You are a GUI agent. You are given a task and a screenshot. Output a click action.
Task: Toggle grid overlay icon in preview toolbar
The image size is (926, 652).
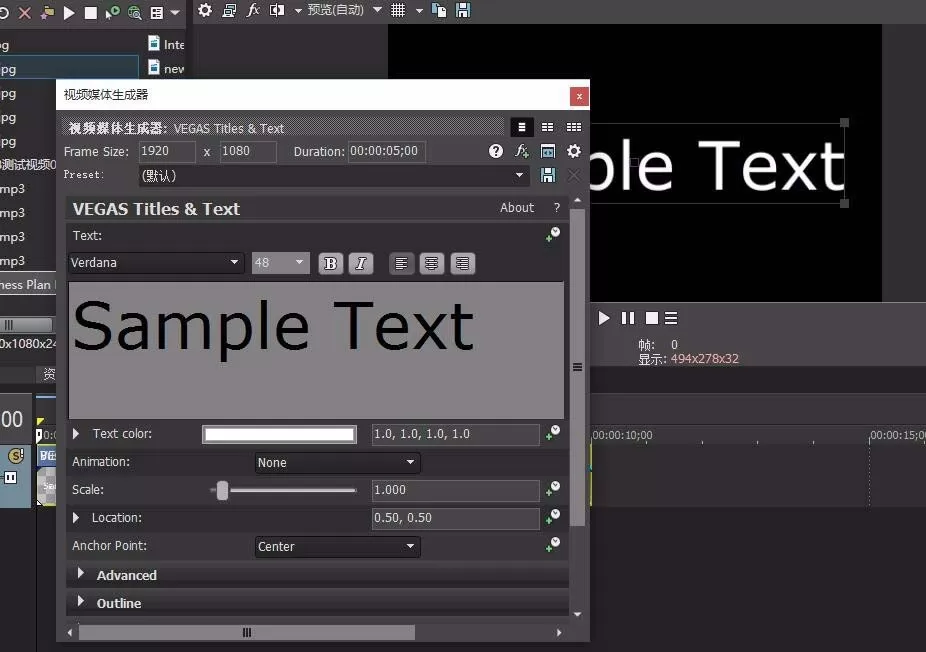click(x=398, y=10)
